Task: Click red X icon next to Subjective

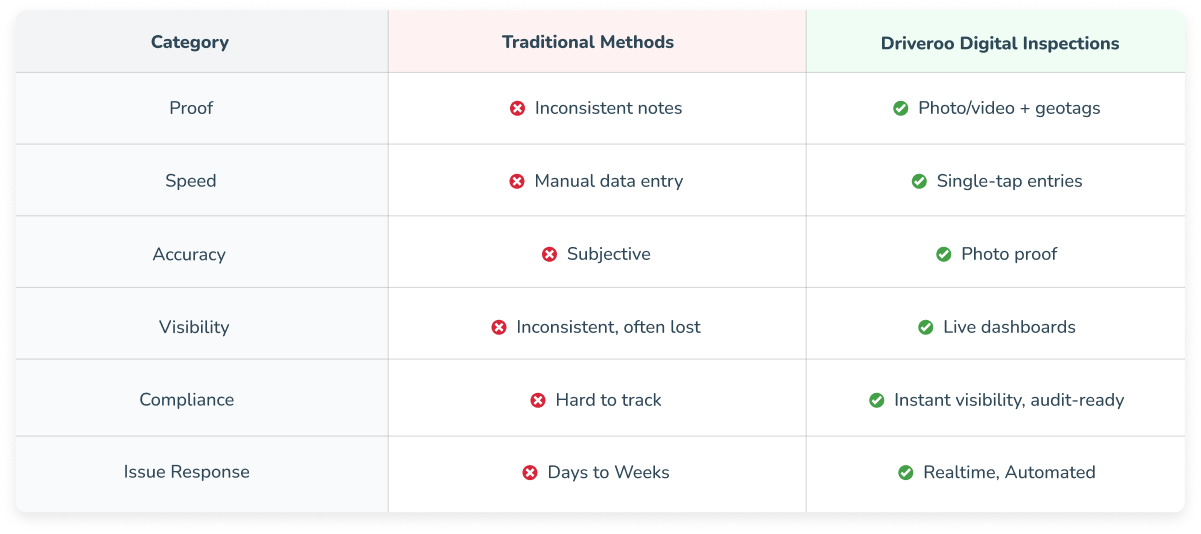Action: [549, 254]
